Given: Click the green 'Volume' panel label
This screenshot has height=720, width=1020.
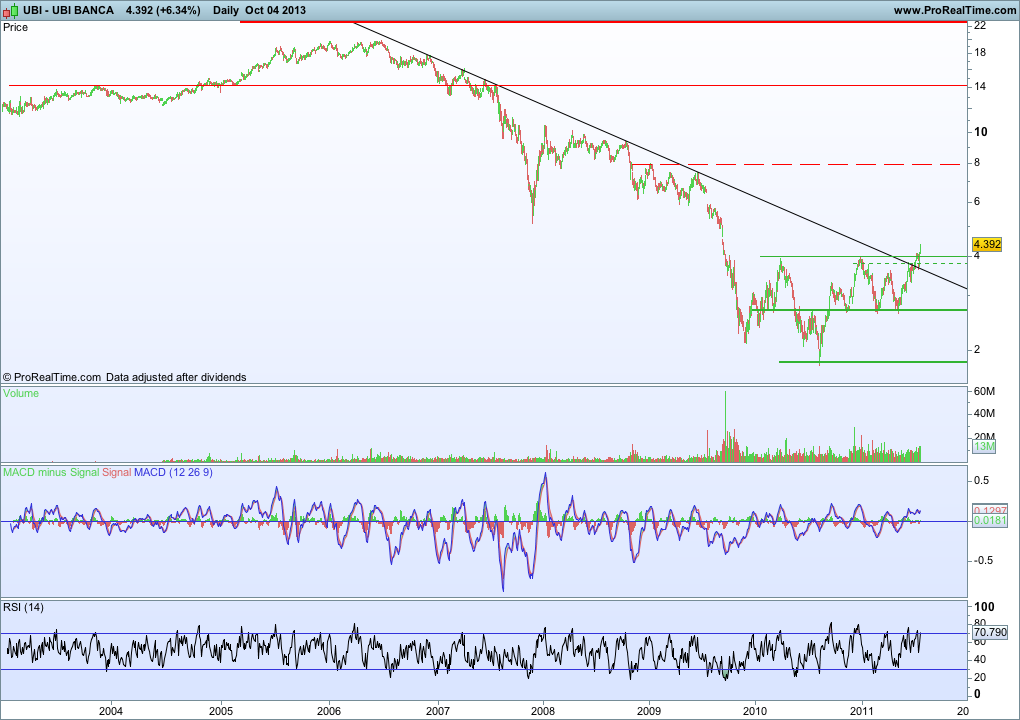Looking at the screenshot, I should (21, 393).
